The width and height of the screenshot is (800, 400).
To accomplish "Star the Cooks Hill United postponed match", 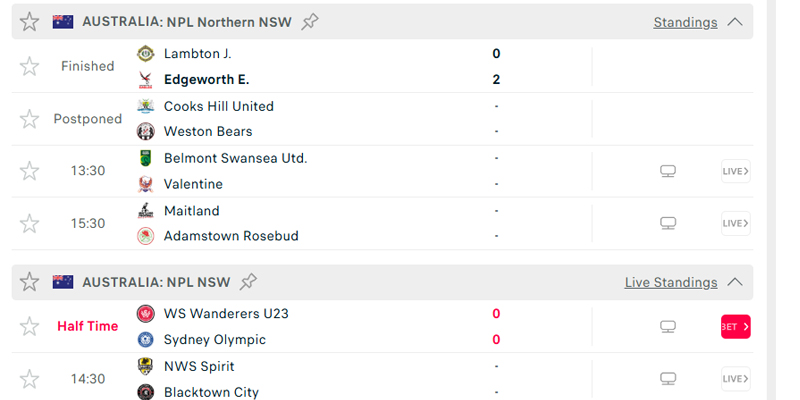I will [30, 119].
